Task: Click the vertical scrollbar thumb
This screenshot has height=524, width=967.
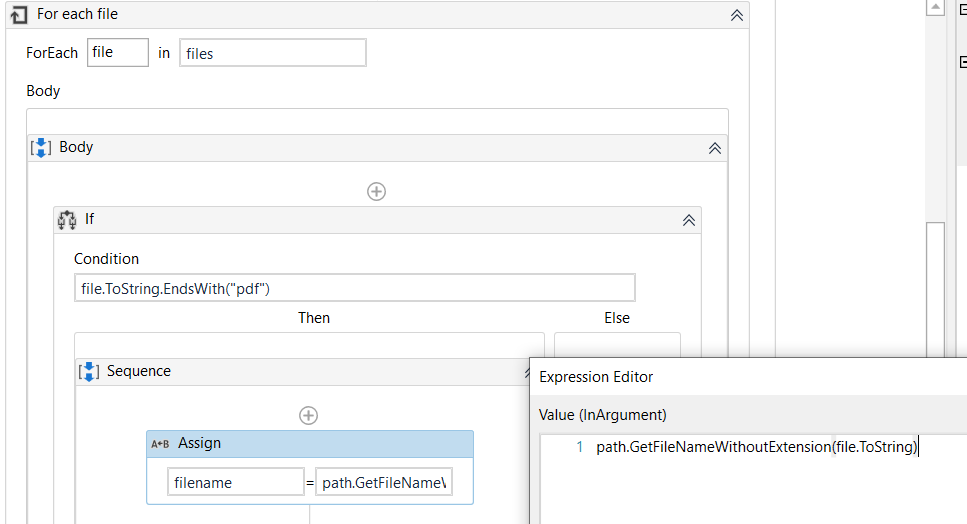Action: [935, 290]
